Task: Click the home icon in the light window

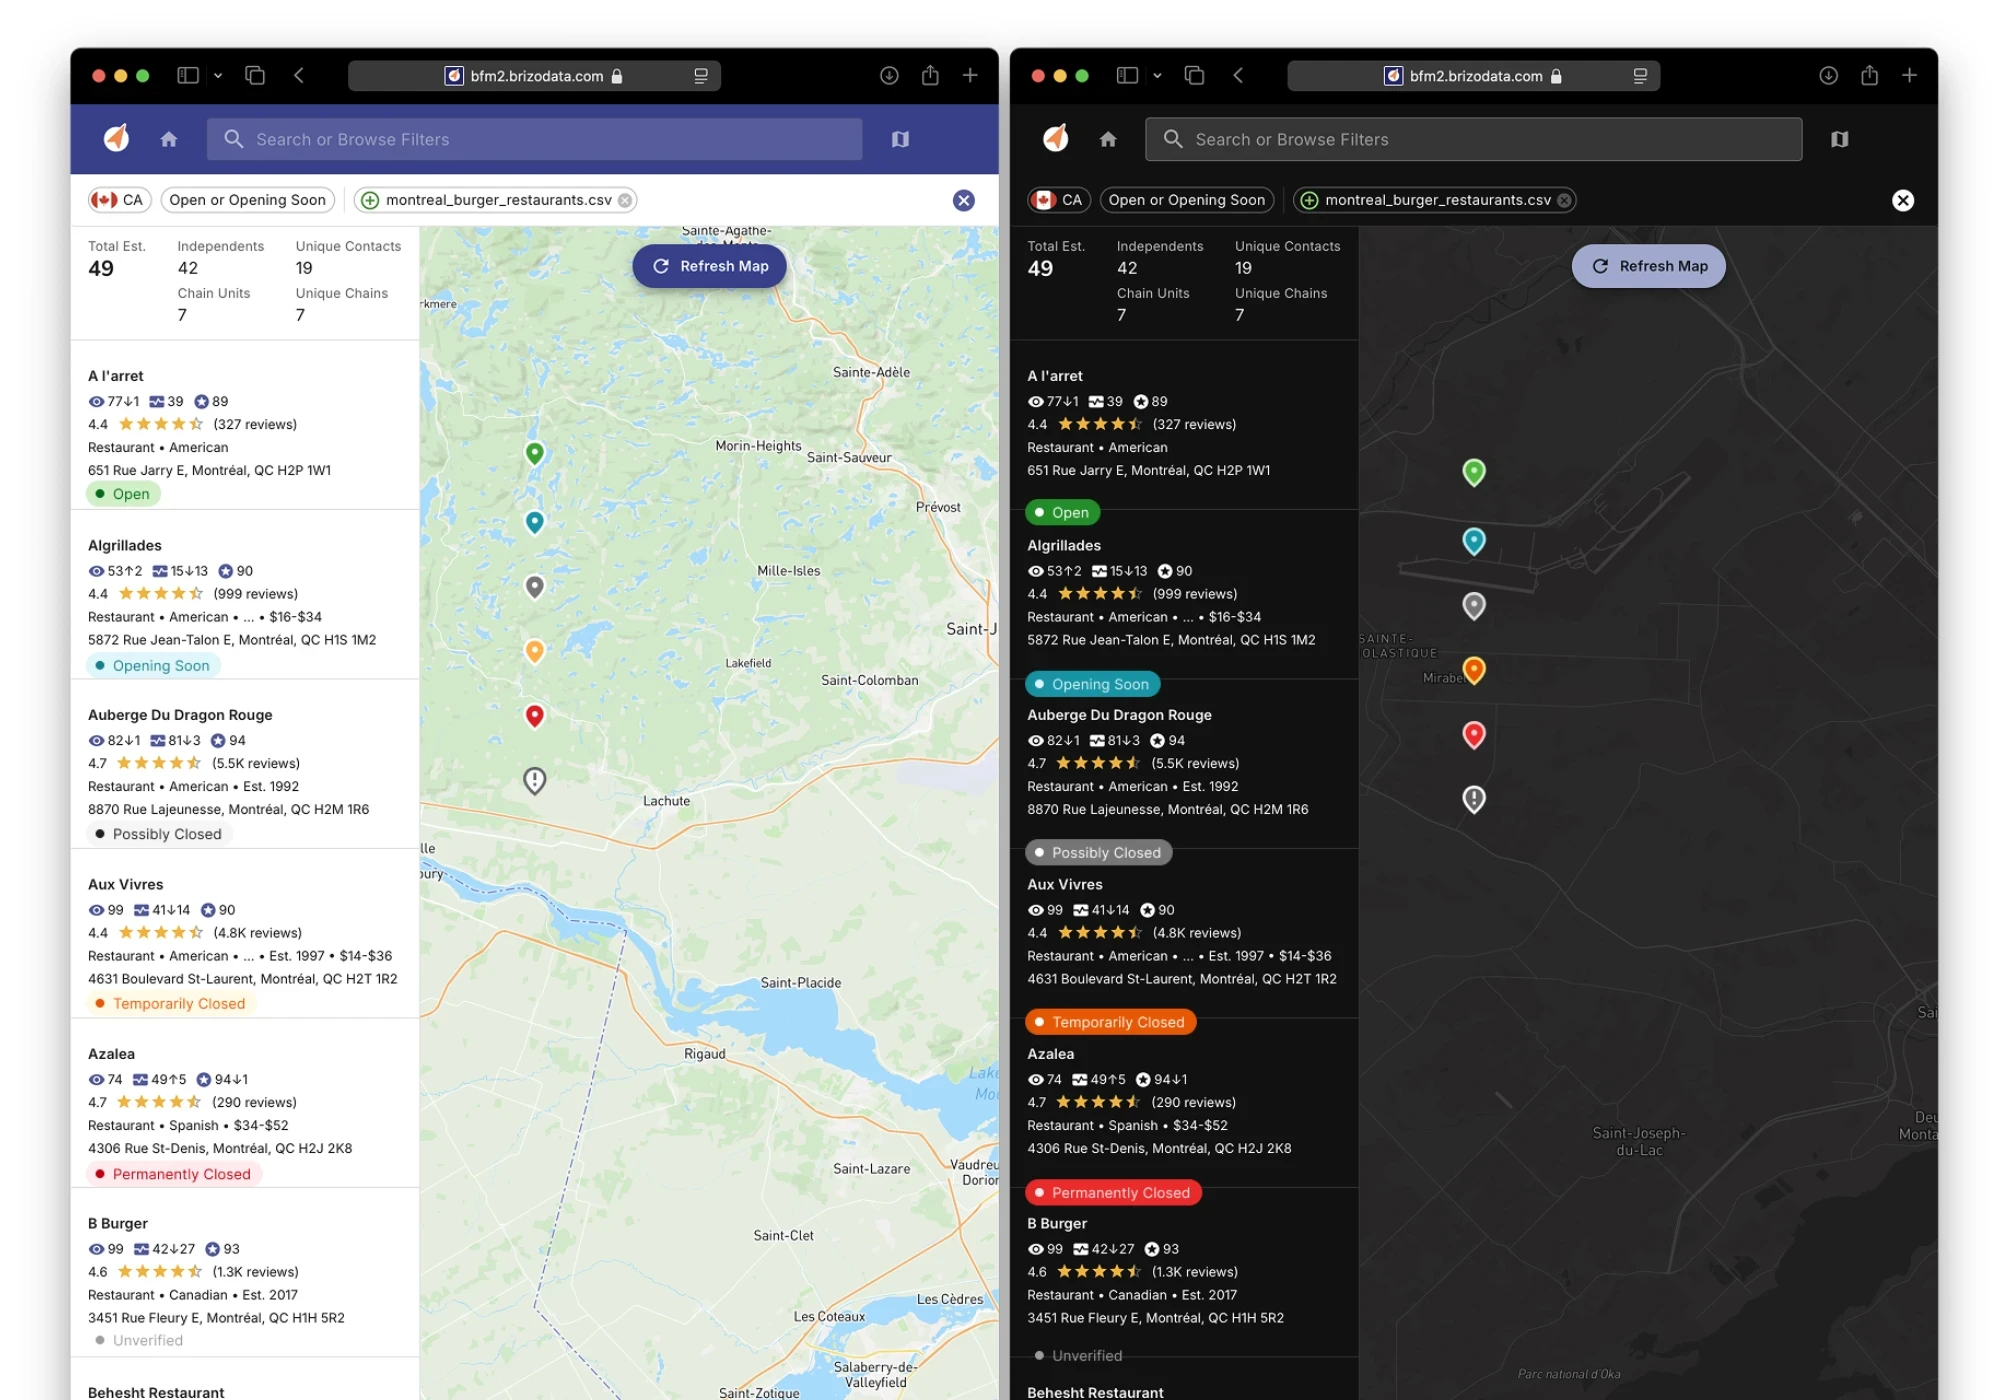Action: pyautogui.click(x=169, y=139)
